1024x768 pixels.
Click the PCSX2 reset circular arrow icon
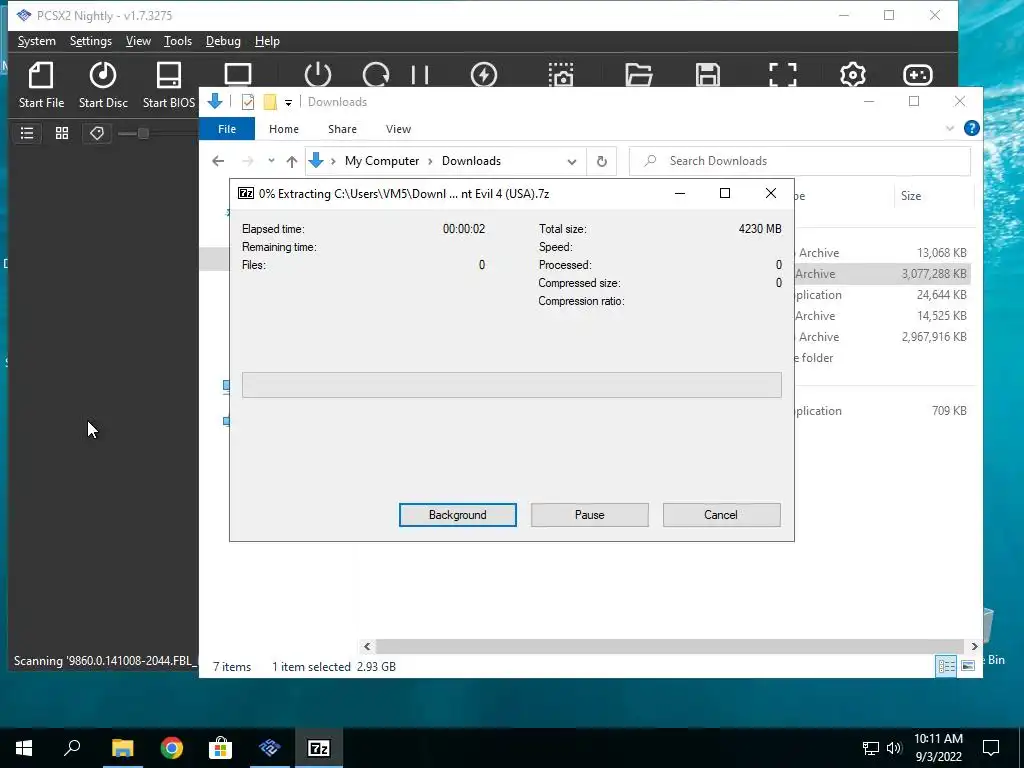pos(376,74)
